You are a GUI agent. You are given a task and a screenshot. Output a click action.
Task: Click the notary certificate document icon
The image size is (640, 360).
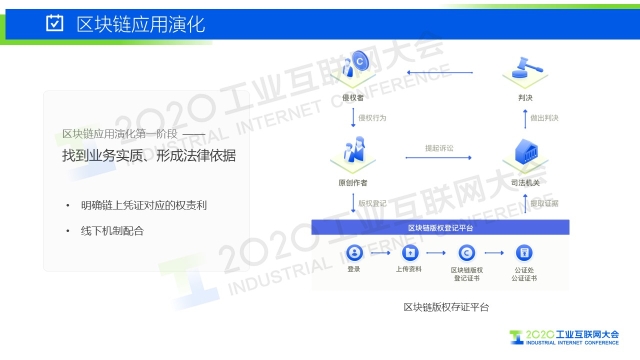pos(524,253)
